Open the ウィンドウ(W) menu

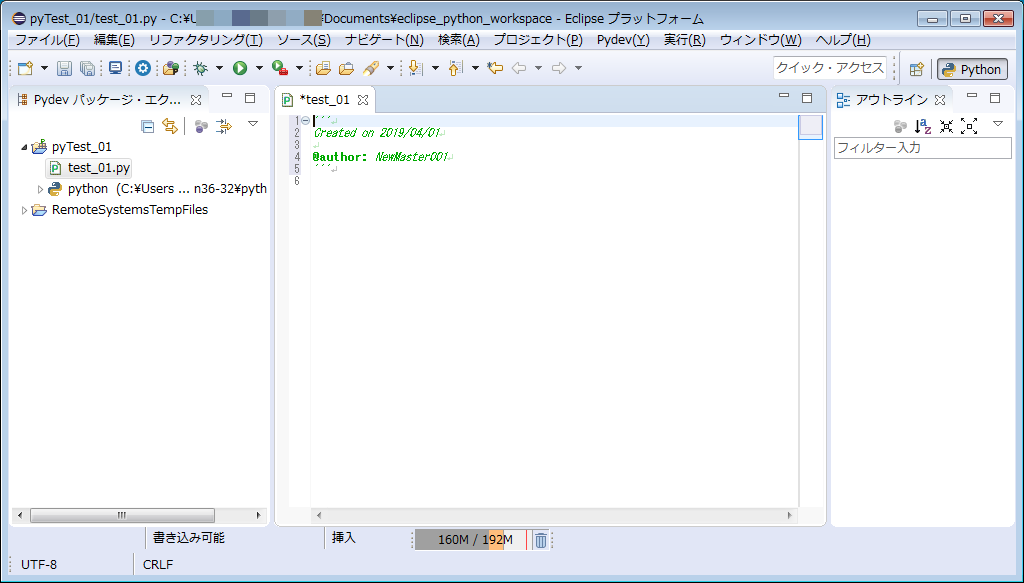760,40
